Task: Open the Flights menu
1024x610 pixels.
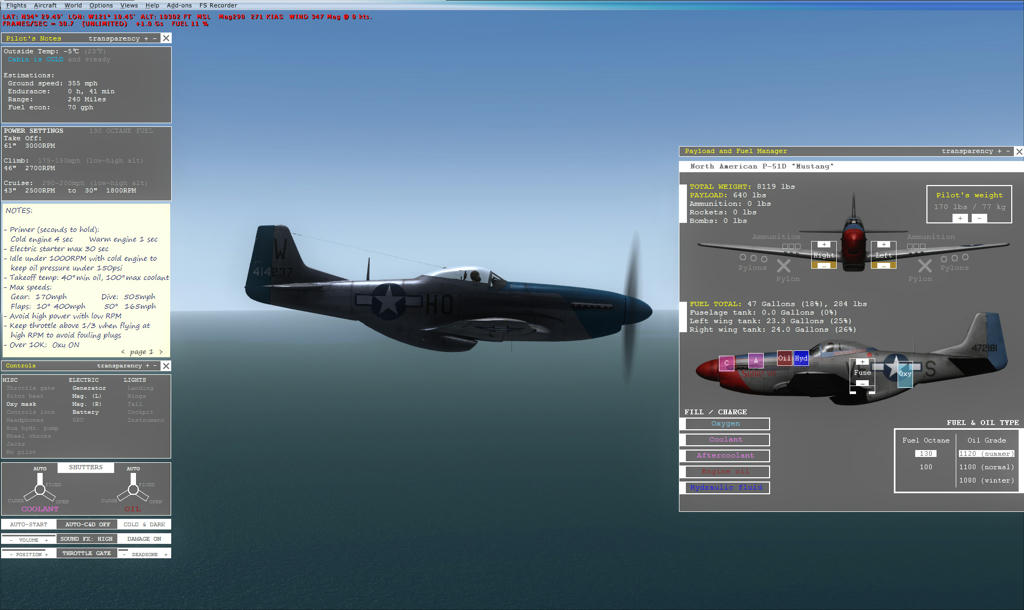Action: [x=16, y=5]
